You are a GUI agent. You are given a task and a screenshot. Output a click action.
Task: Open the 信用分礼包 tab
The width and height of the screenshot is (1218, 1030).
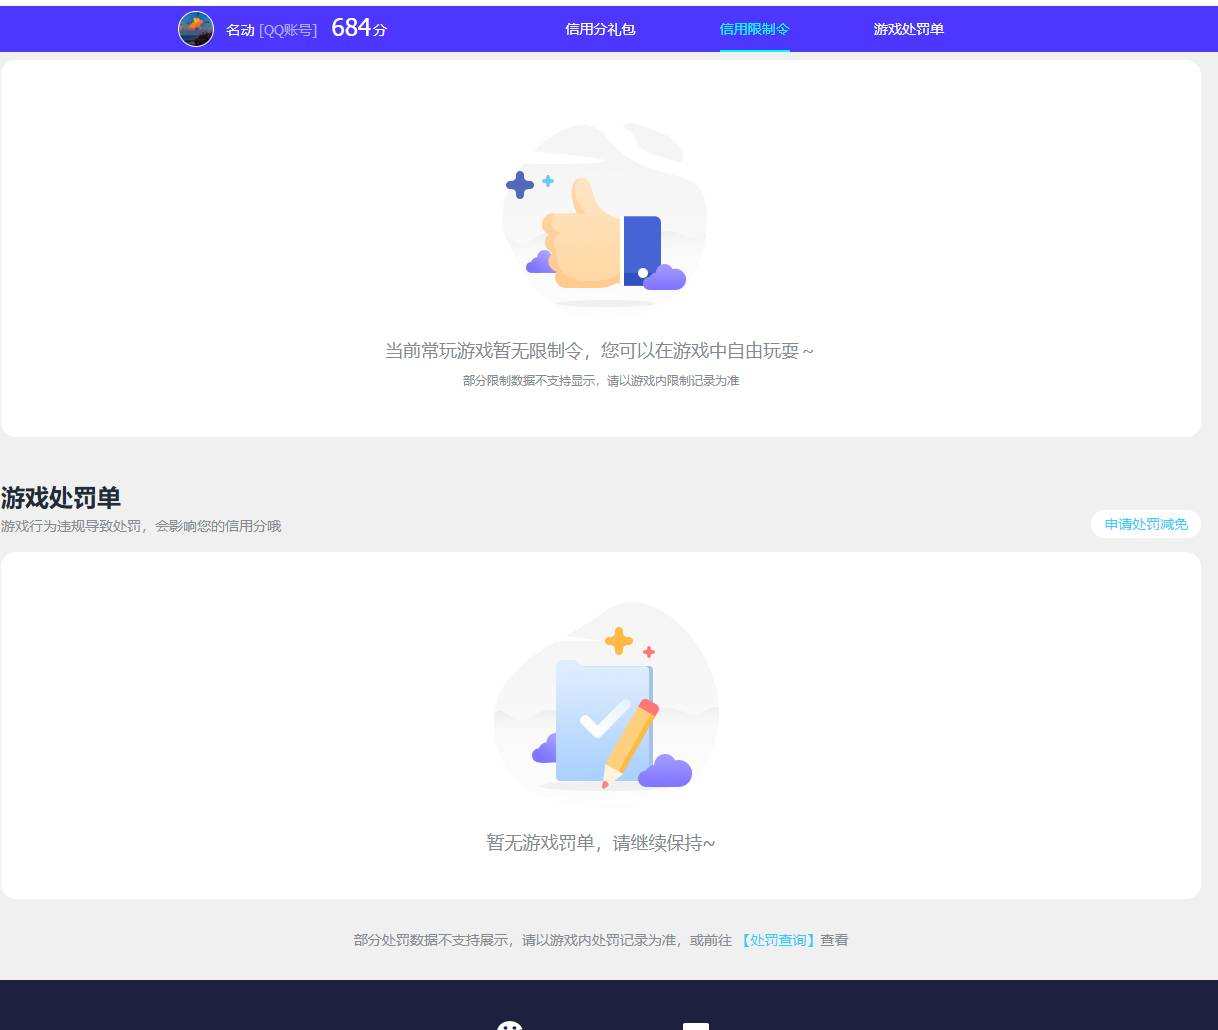(600, 29)
